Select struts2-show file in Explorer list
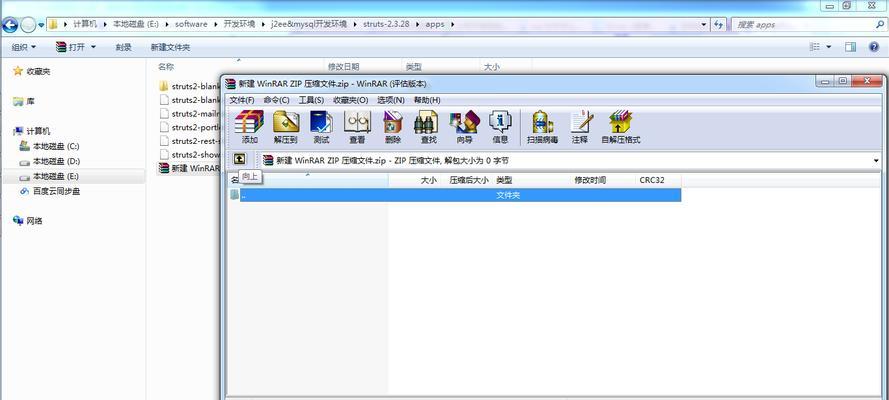889x400 pixels. coord(189,154)
